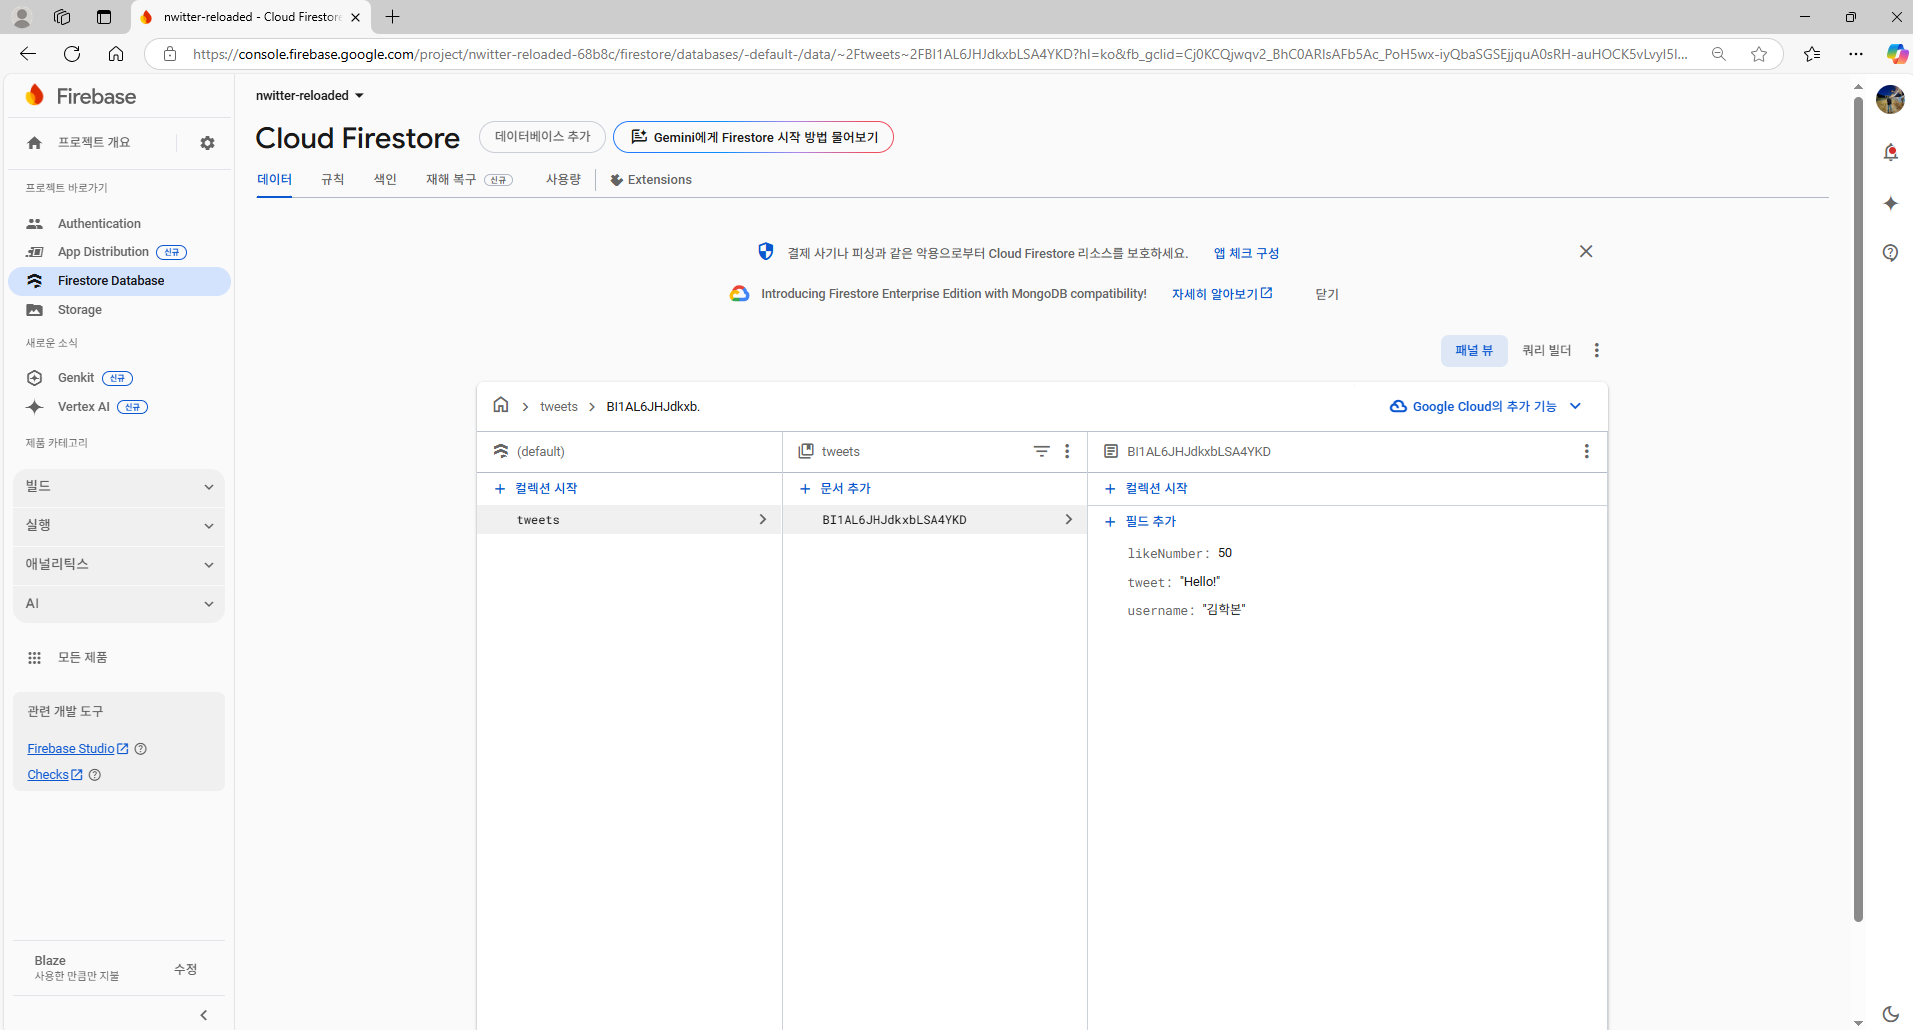Switch to 쿼리 빌더 view

coord(1546,350)
